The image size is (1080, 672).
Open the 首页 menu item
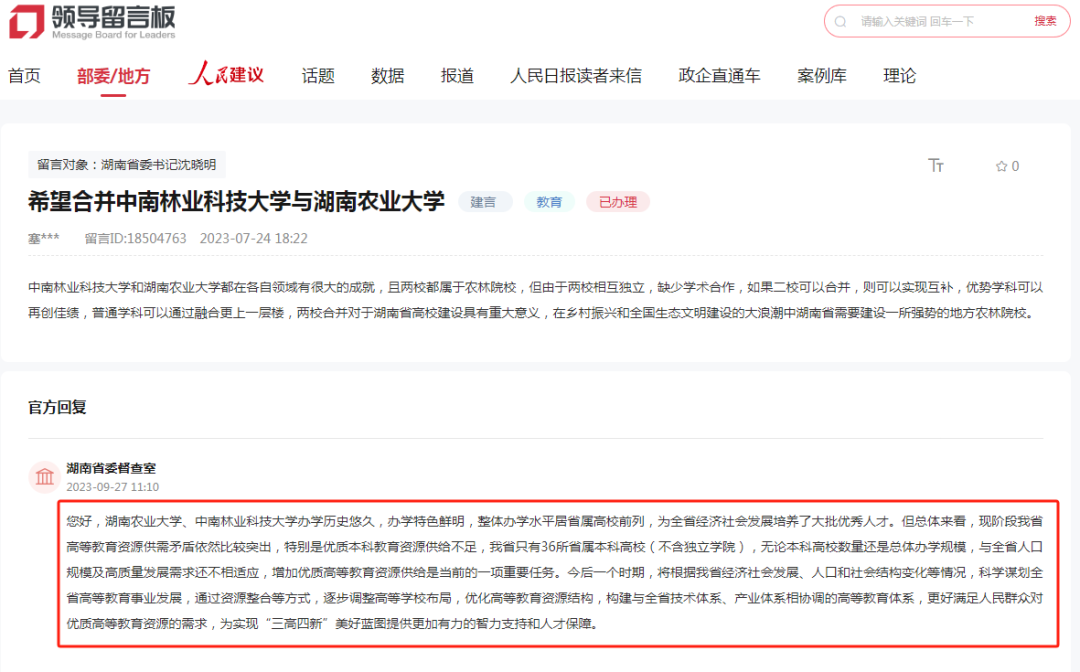pos(24,75)
